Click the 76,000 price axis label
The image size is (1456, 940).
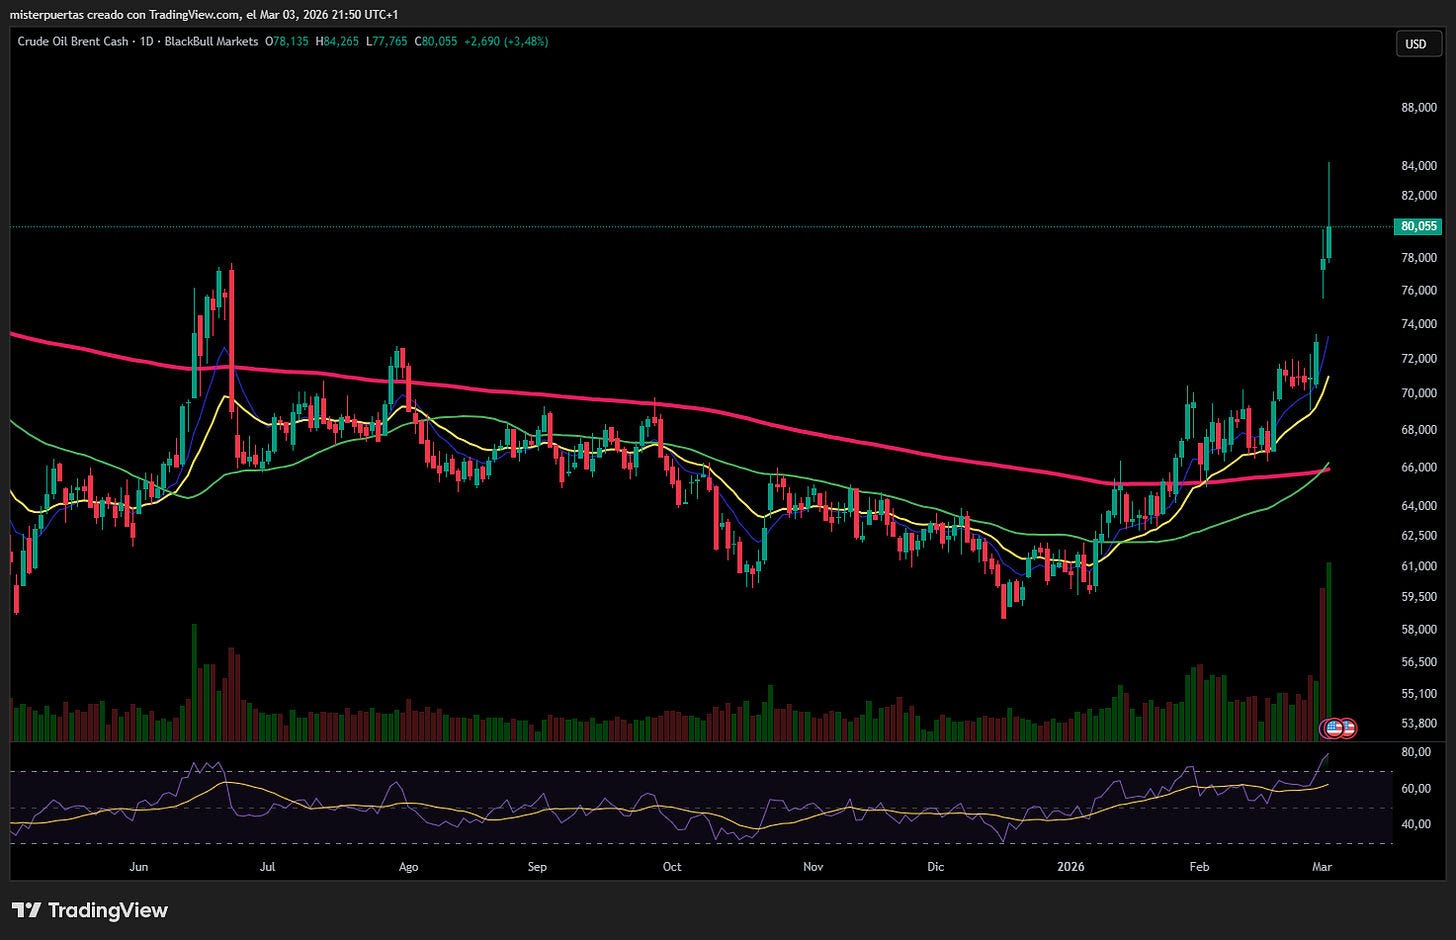(x=1419, y=291)
